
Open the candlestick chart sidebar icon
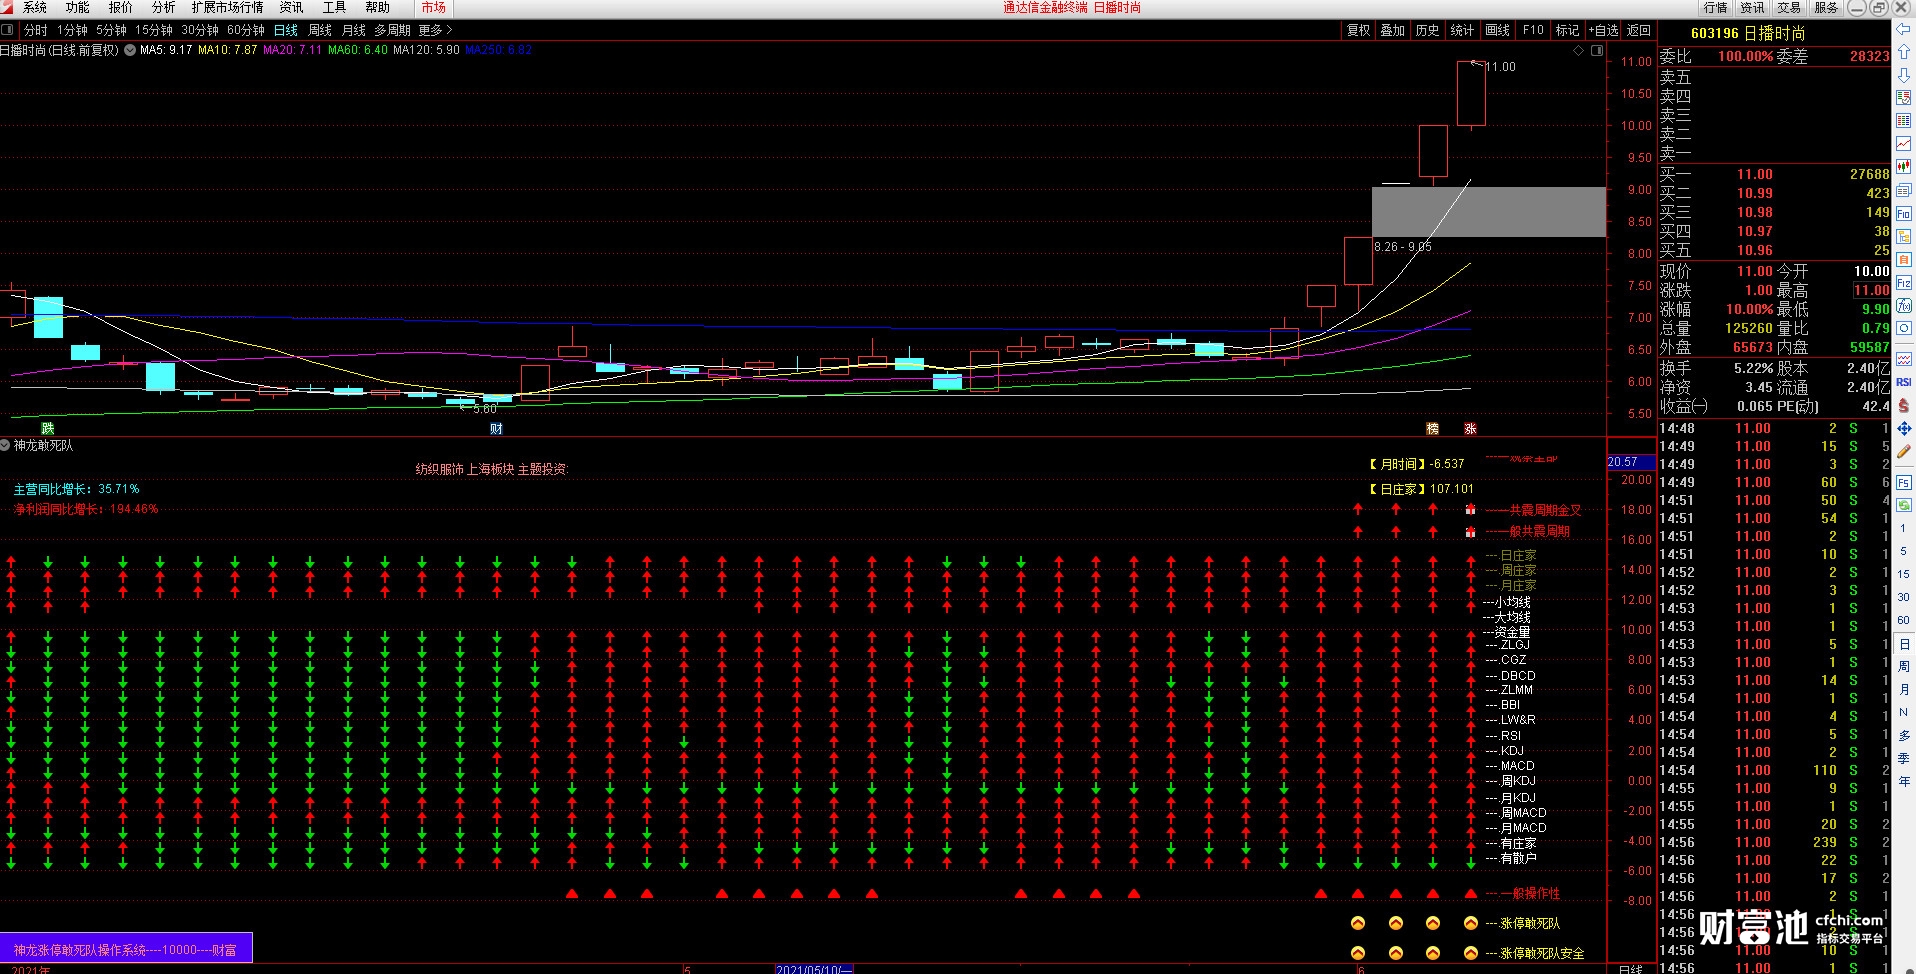coord(1904,167)
